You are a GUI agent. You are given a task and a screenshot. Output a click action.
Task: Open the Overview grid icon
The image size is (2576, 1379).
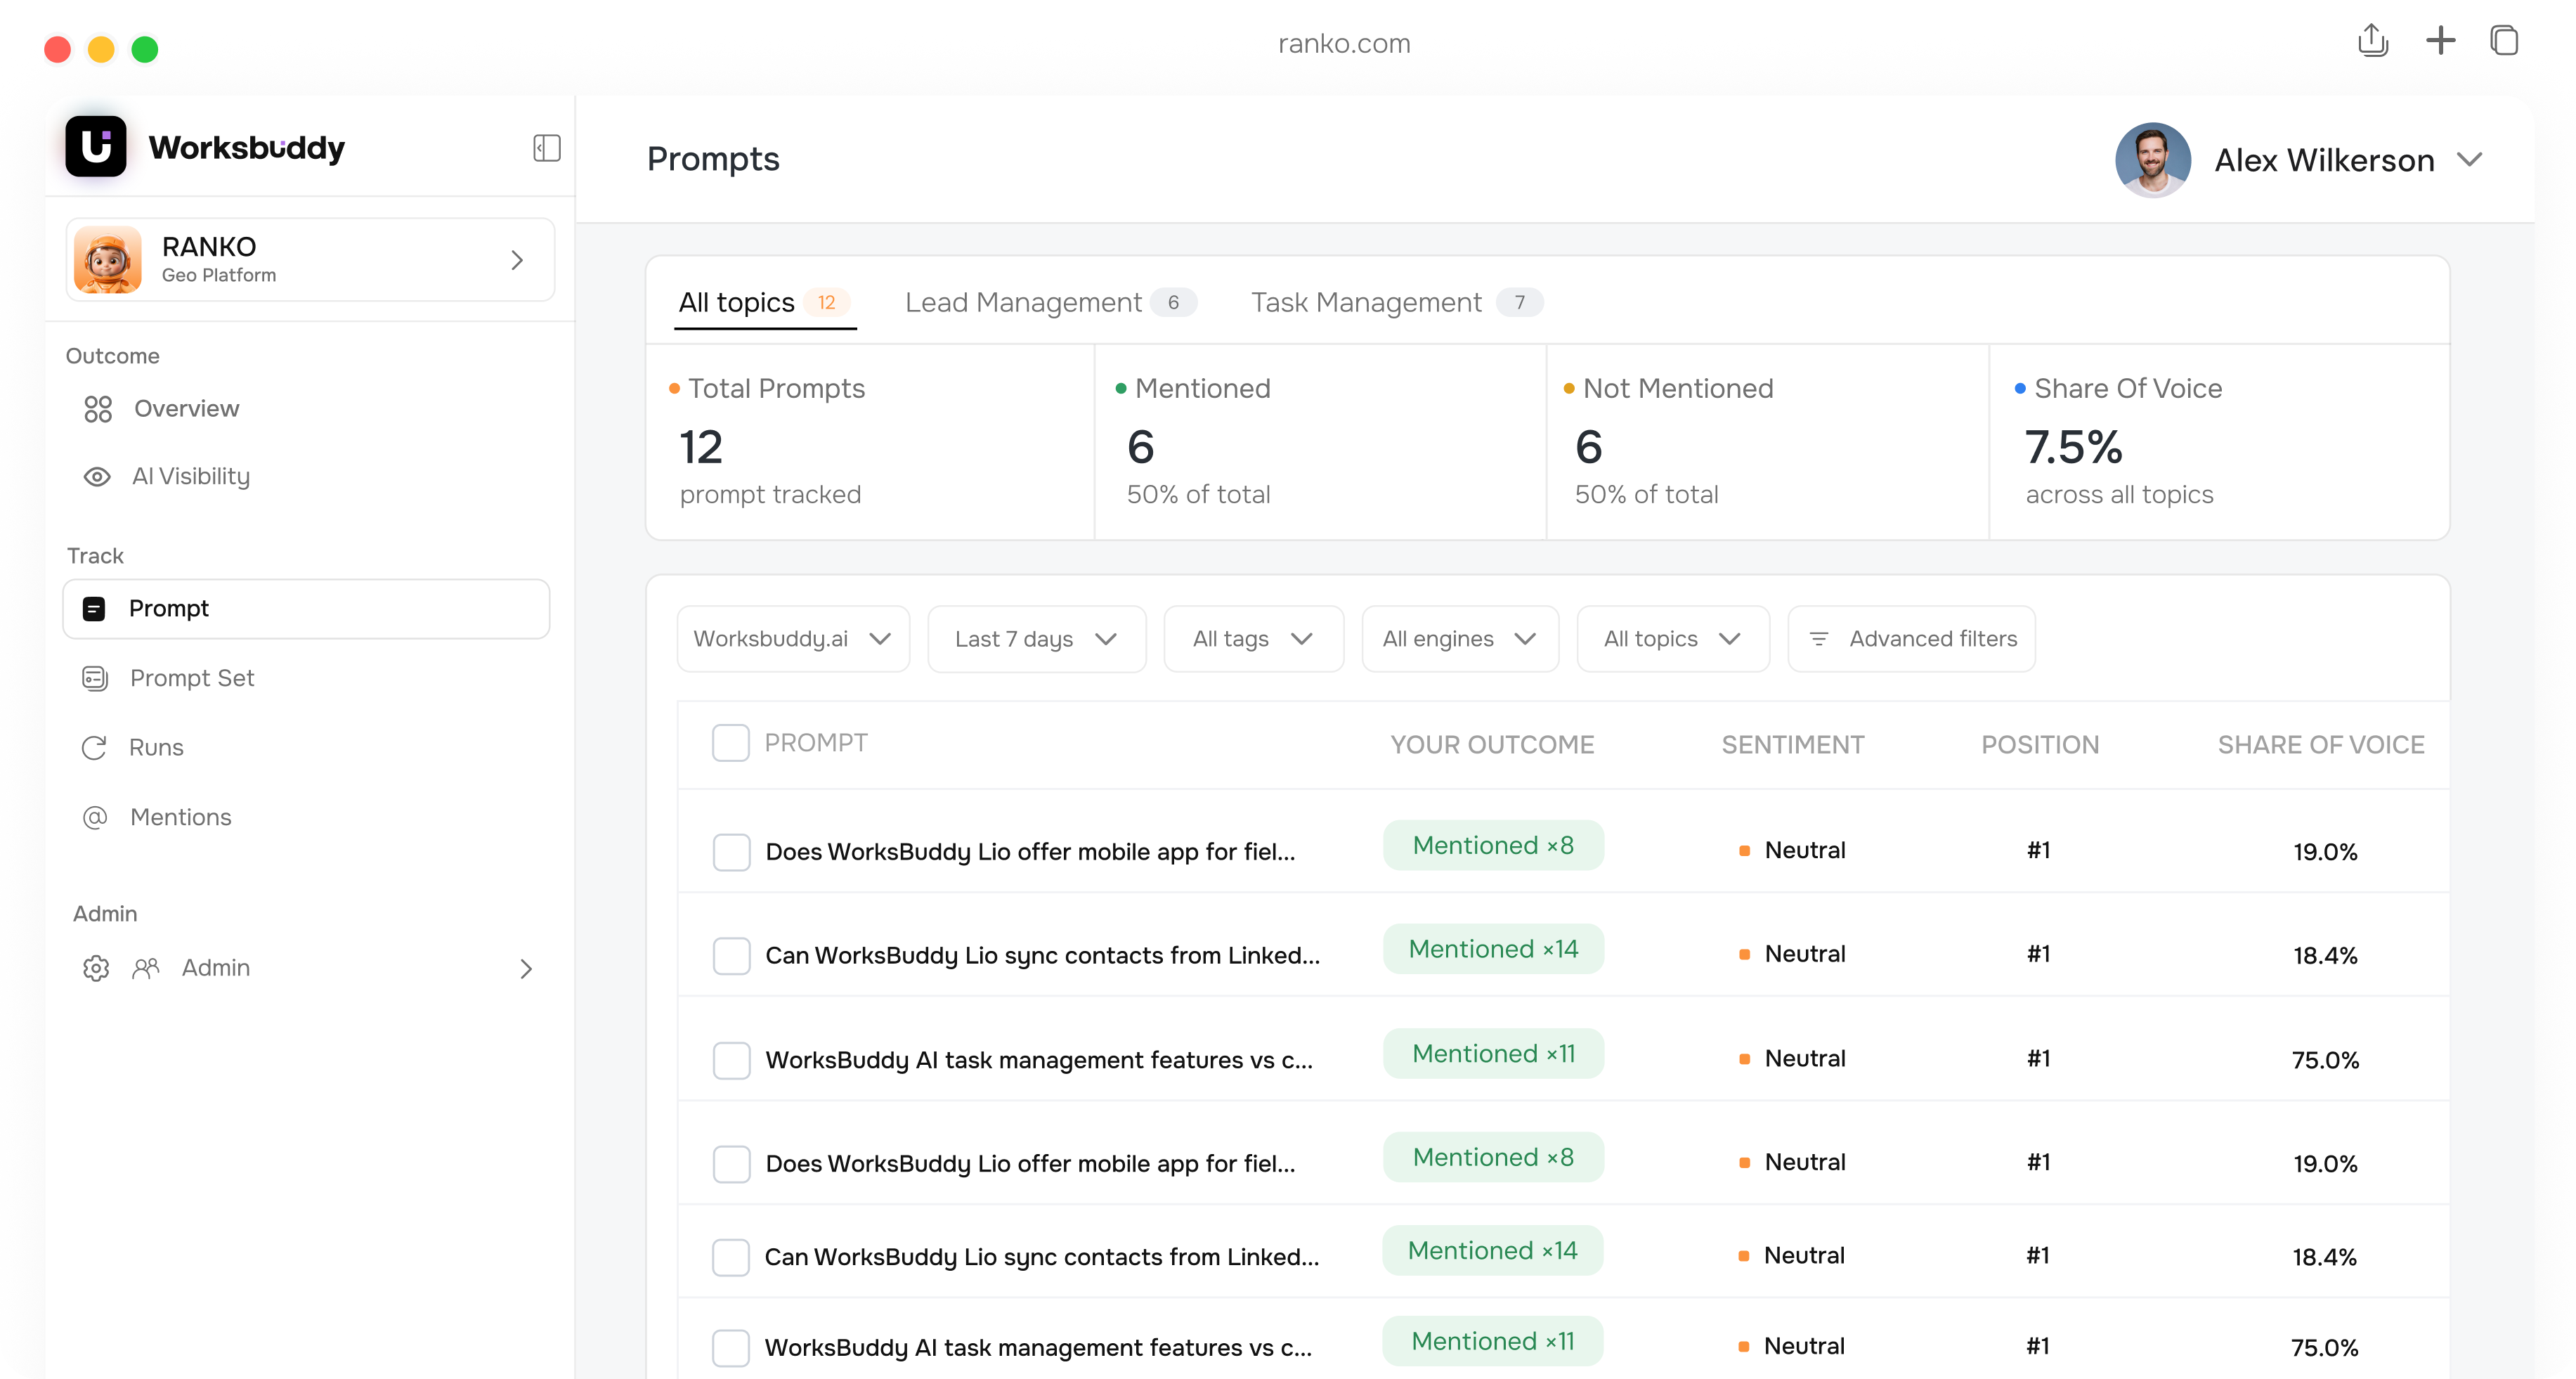point(98,409)
